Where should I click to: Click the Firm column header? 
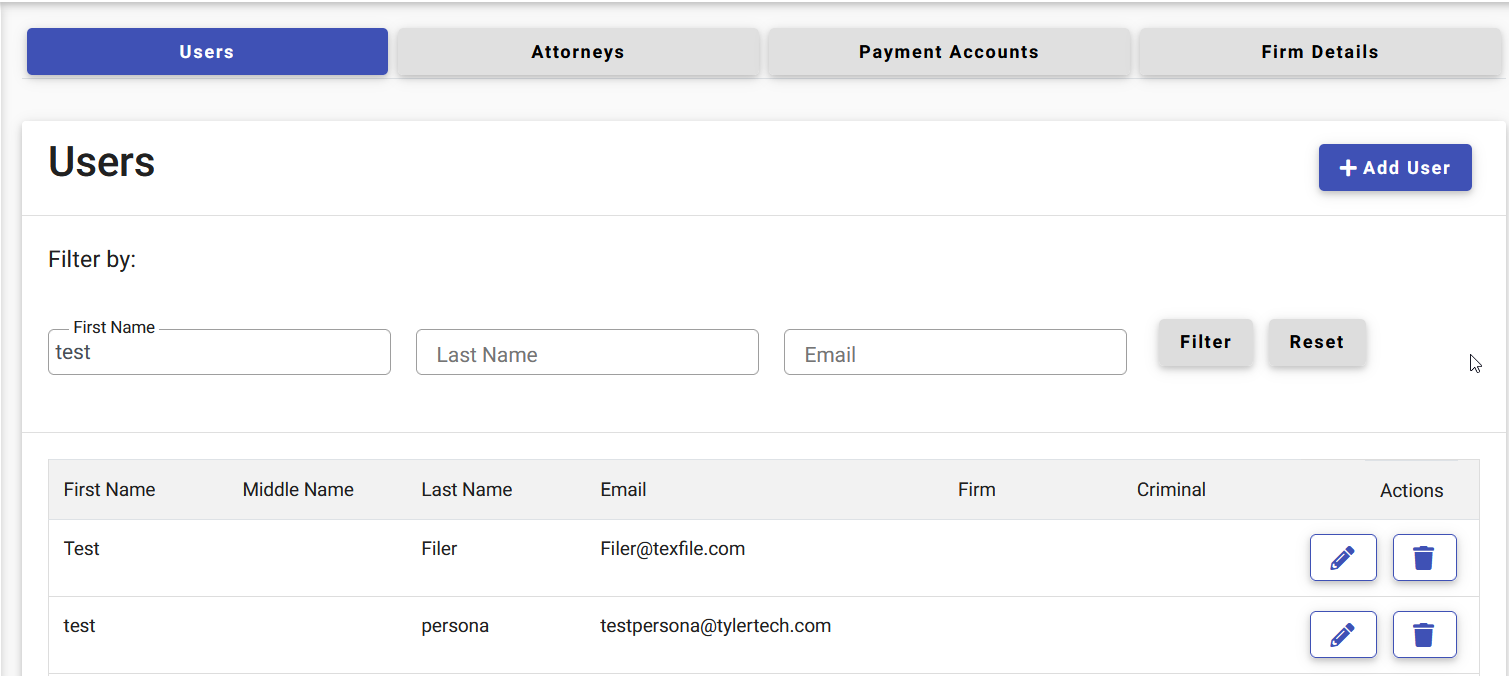coord(977,490)
